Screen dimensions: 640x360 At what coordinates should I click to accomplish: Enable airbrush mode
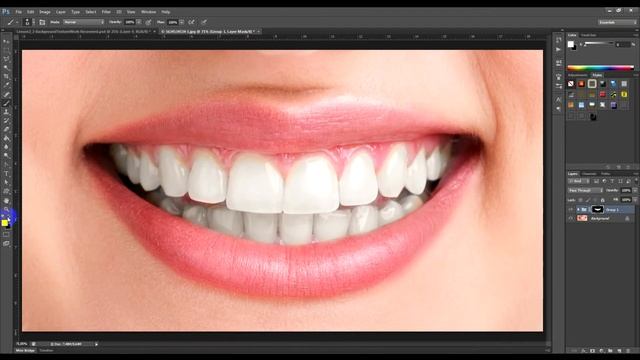191,22
